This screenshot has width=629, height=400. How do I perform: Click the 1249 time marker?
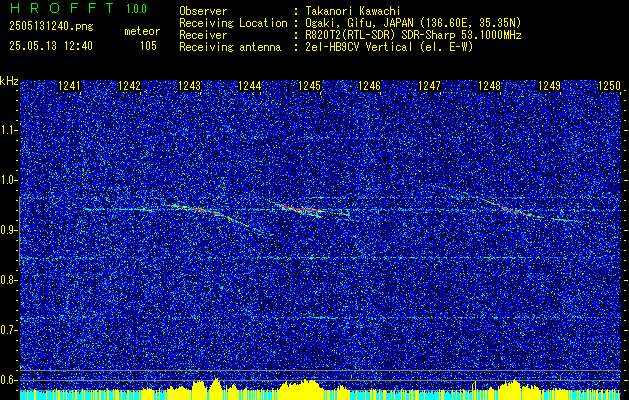point(549,86)
